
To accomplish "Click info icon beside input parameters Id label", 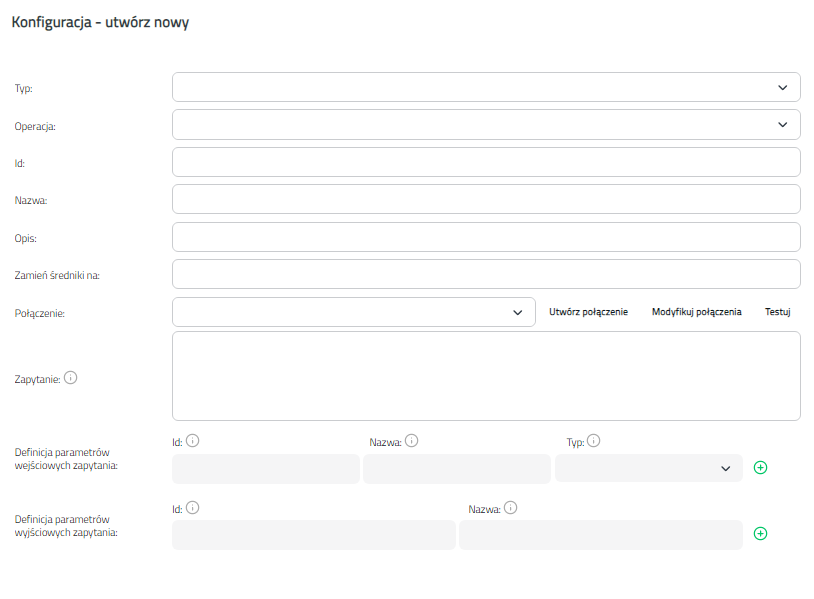I will coord(193,441).
